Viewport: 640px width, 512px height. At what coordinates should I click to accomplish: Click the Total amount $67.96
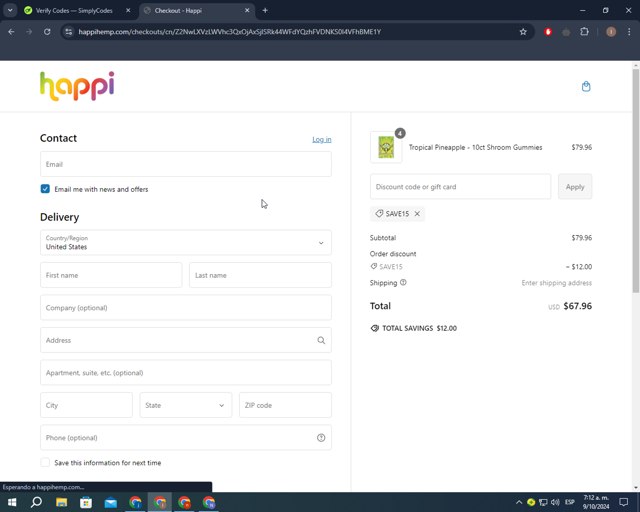click(x=578, y=306)
